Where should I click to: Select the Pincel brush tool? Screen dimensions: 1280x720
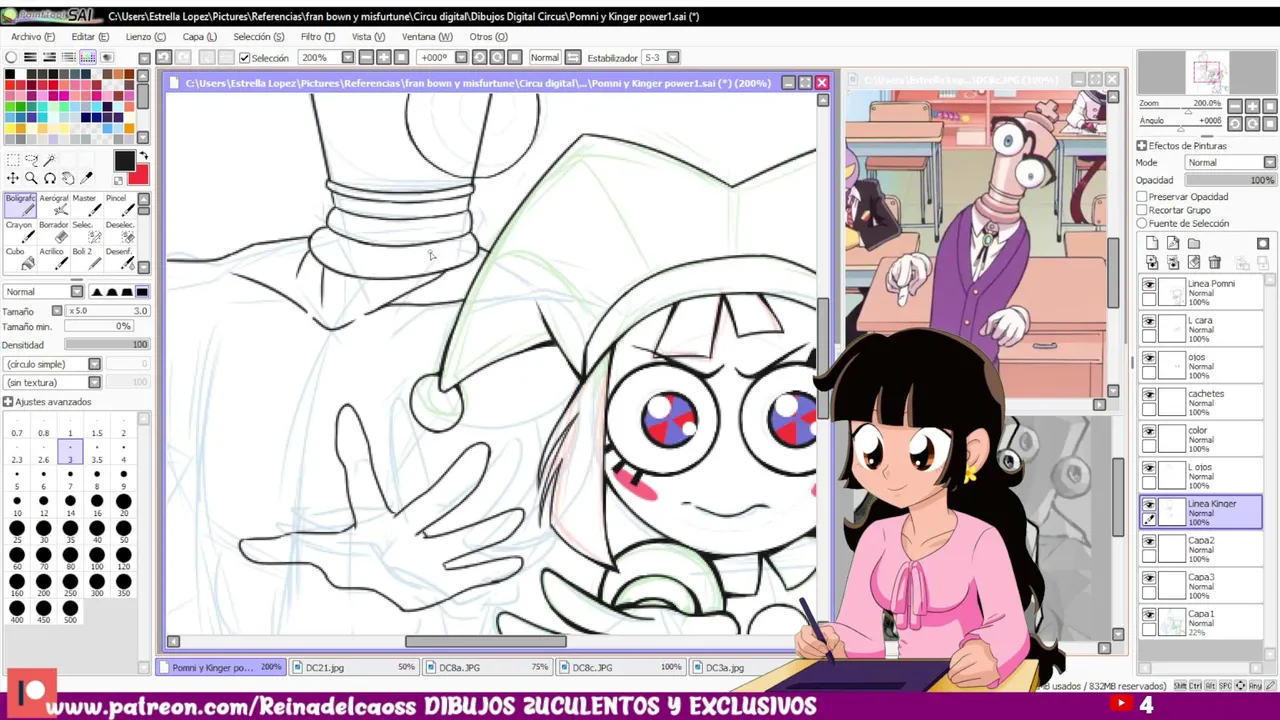pos(120,204)
